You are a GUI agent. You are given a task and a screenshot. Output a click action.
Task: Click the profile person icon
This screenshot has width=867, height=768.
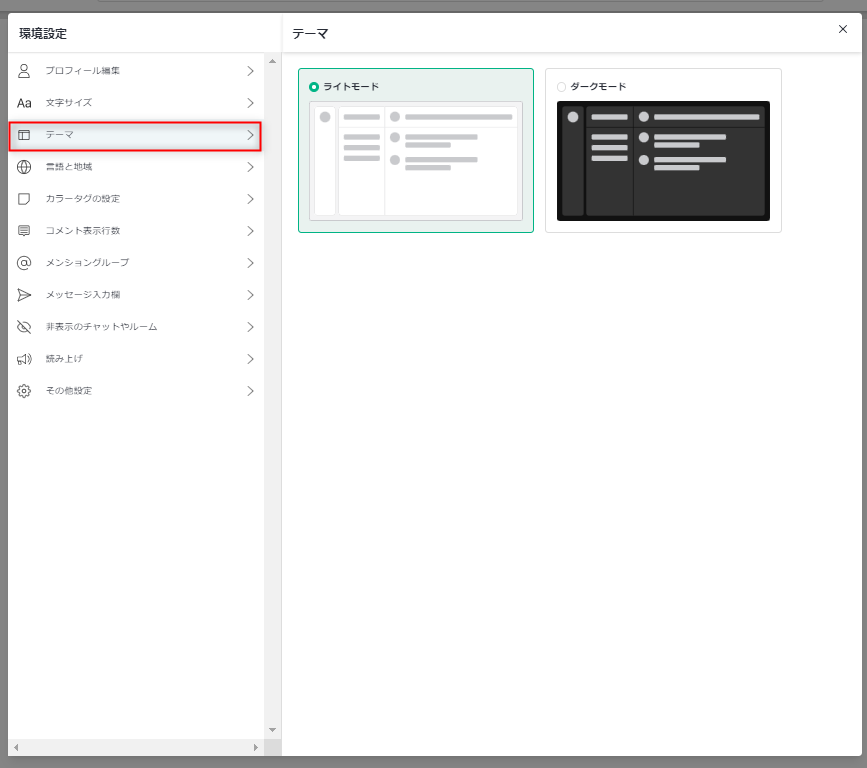click(24, 71)
